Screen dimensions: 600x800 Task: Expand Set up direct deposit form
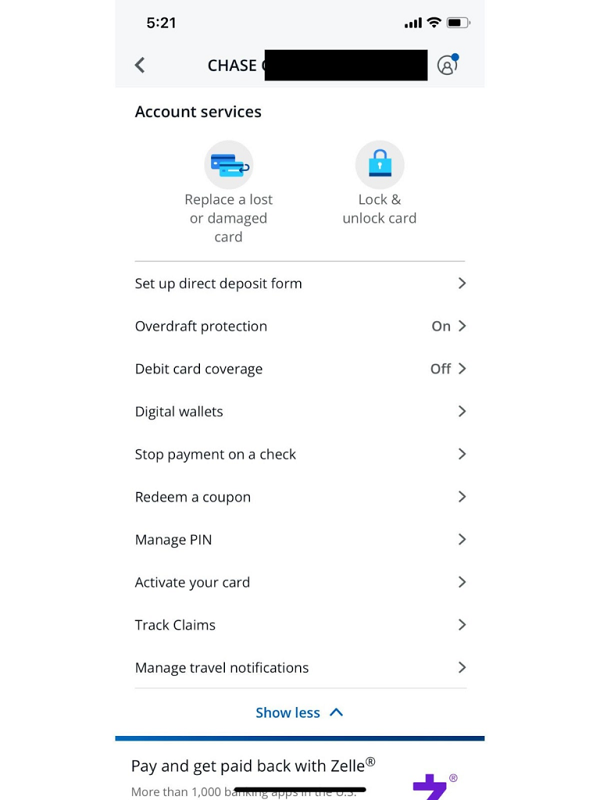coord(299,283)
